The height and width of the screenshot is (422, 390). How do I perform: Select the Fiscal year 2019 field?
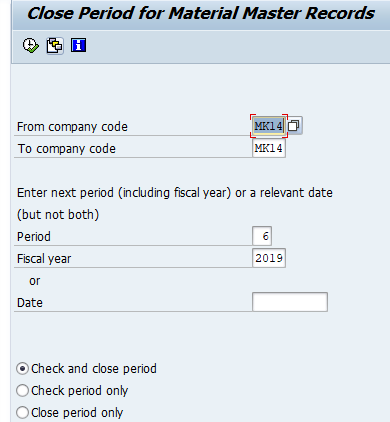pyautogui.click(x=269, y=258)
